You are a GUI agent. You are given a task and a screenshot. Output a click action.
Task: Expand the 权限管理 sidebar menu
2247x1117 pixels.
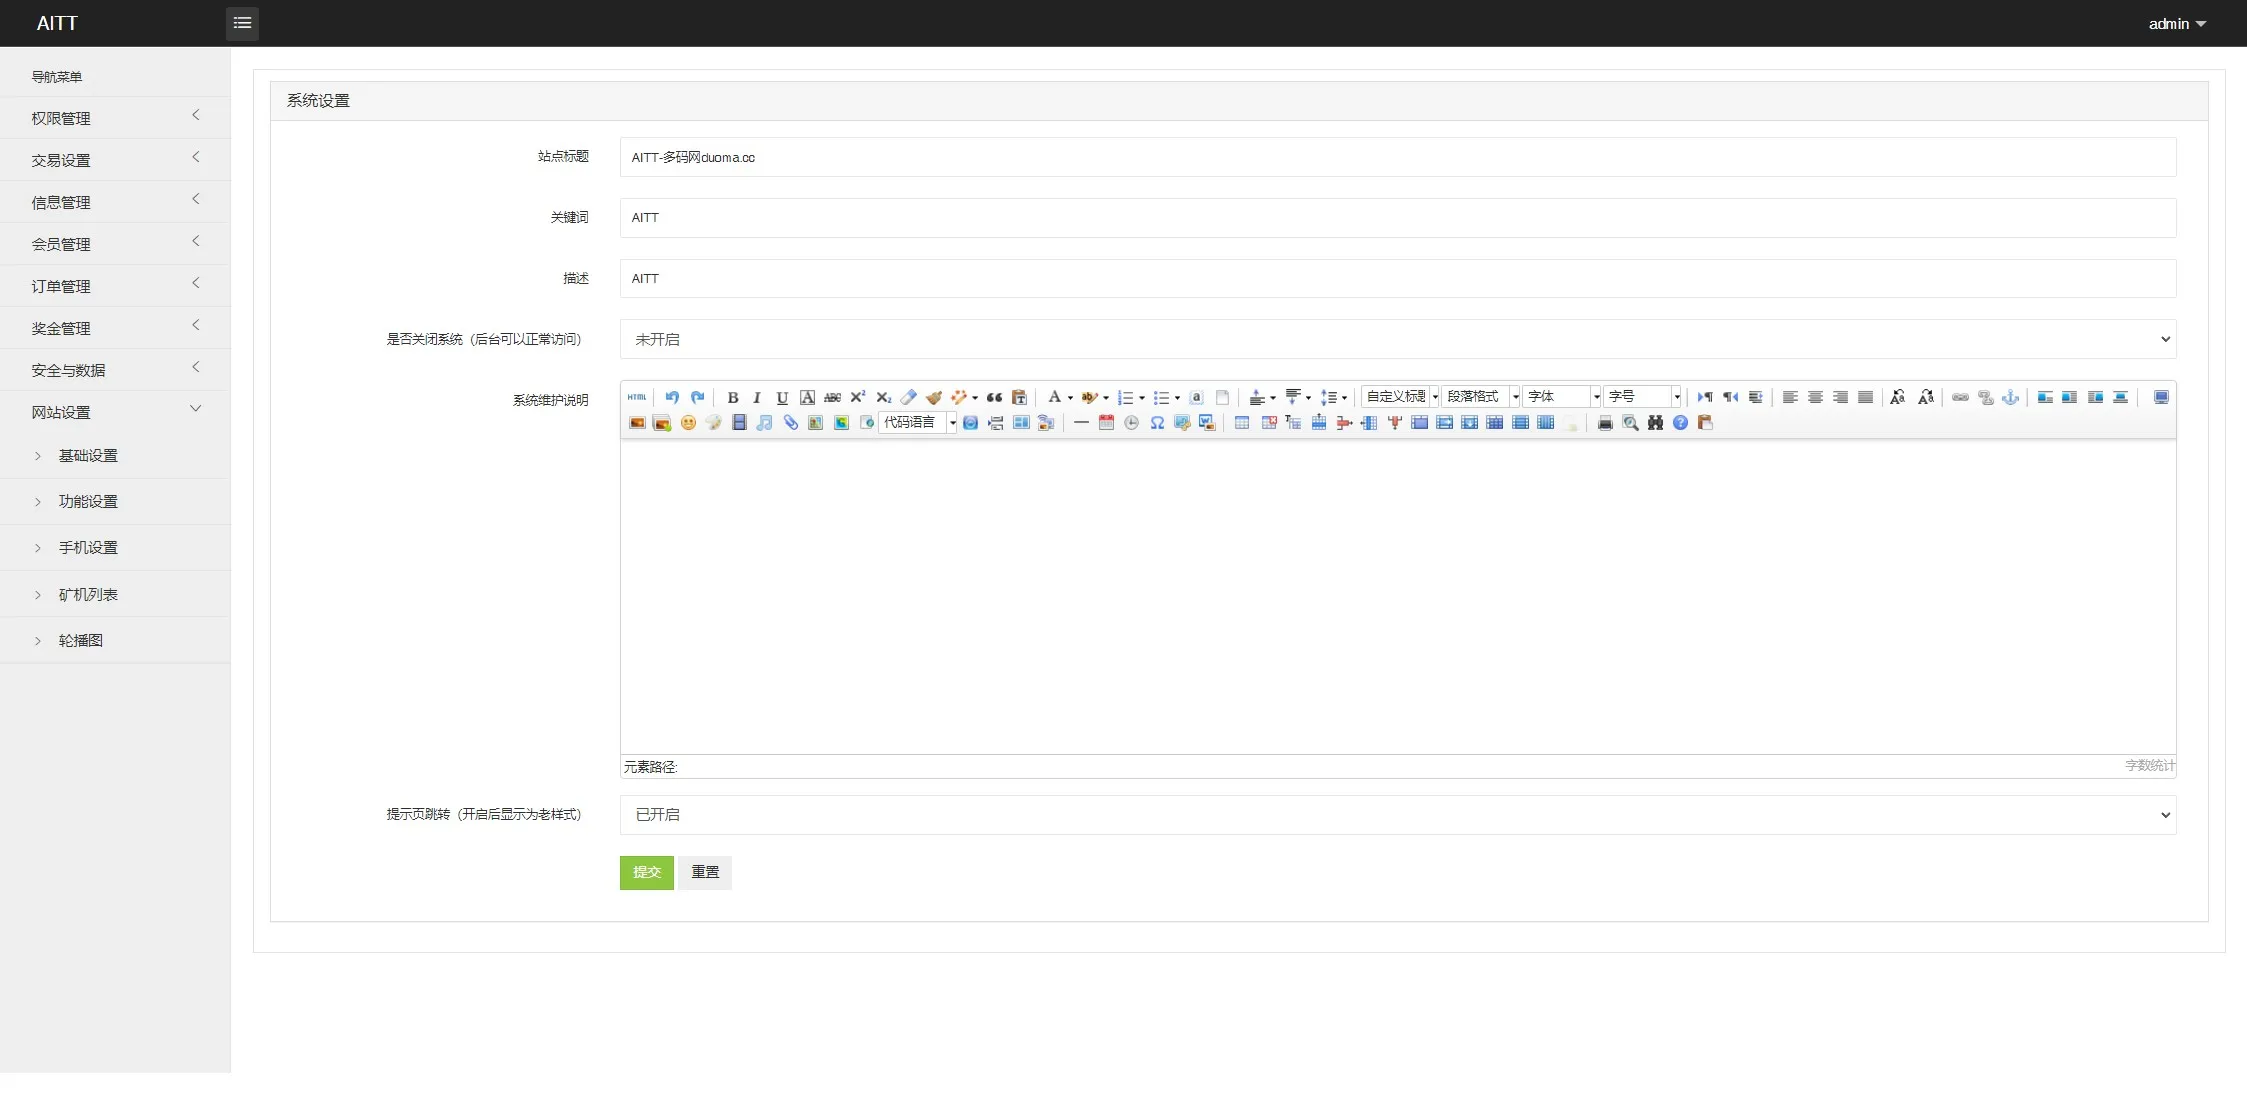click(x=115, y=118)
